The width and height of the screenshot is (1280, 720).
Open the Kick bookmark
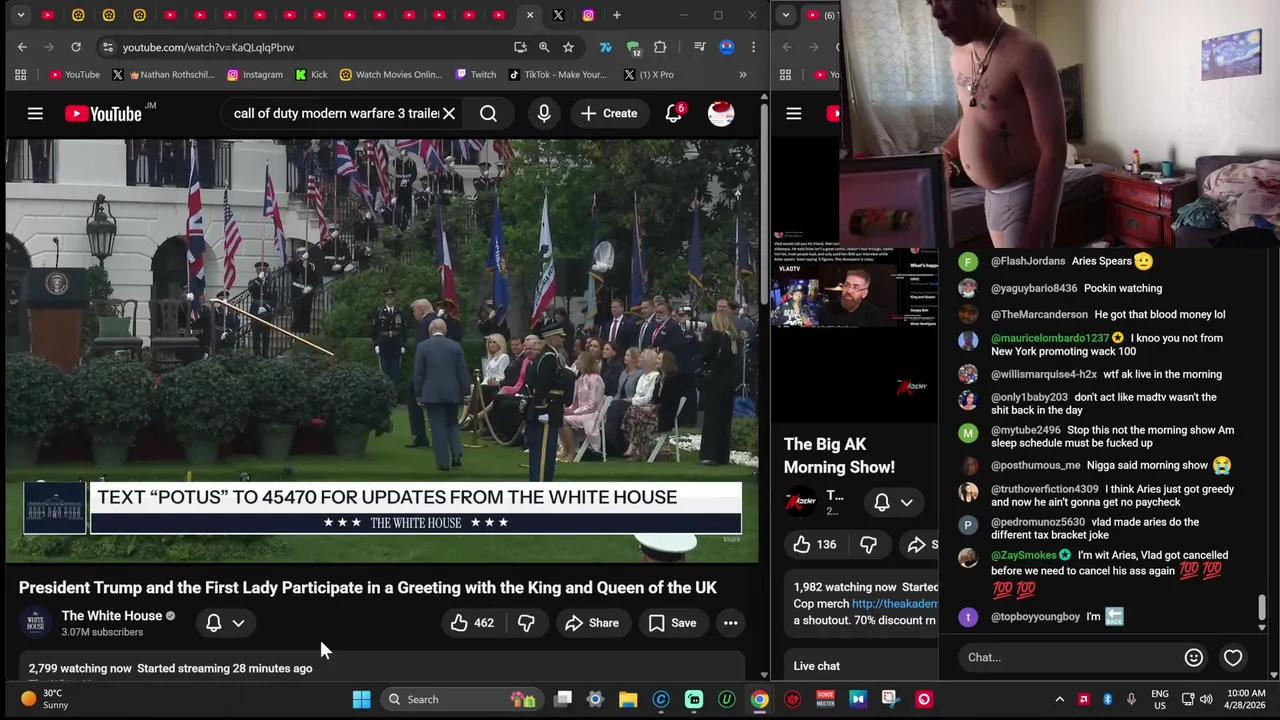coord(311,74)
